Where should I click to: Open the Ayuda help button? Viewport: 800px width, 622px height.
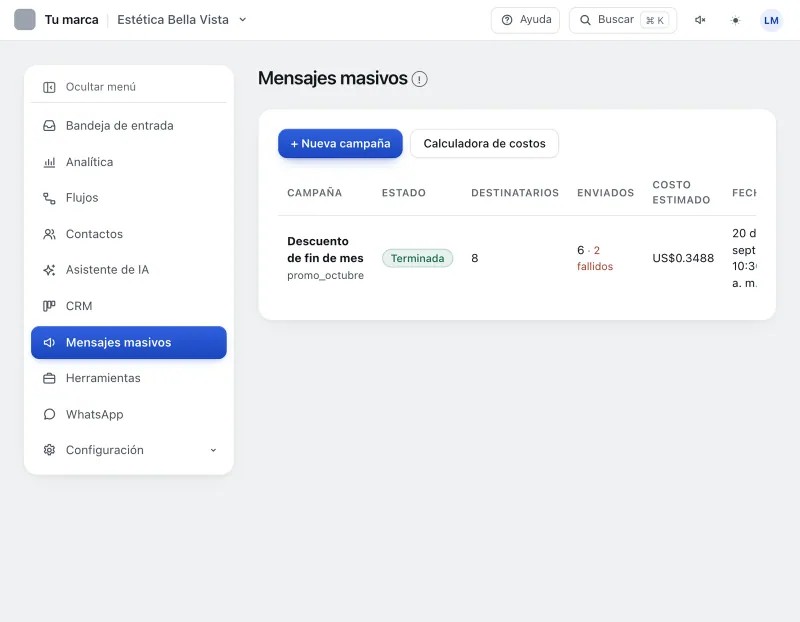tap(525, 20)
